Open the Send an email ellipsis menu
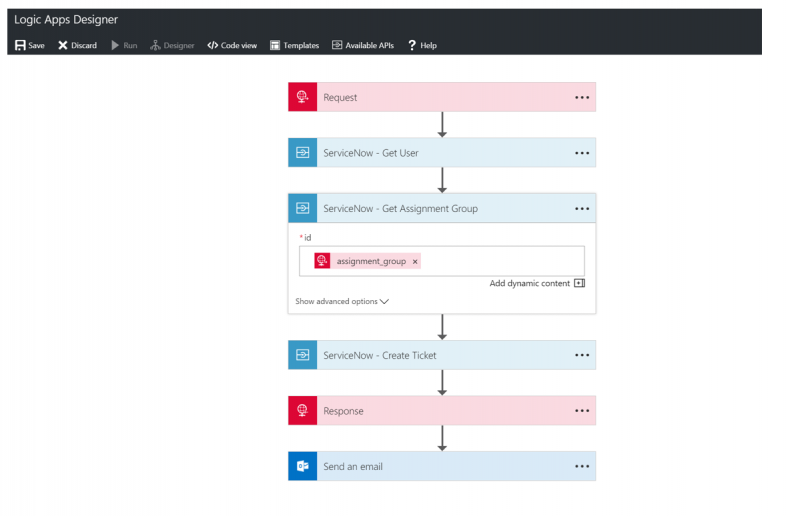Image resolution: width=800 pixels, height=516 pixels. coord(582,466)
